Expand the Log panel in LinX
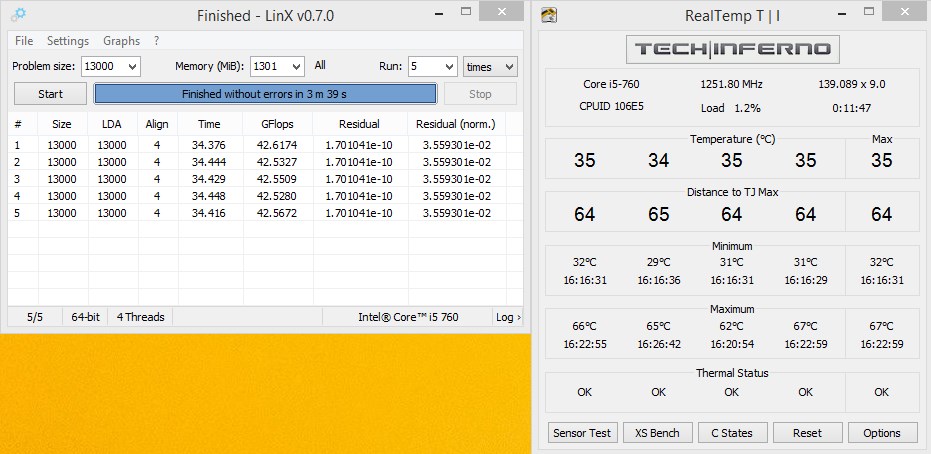931x454 pixels. pyautogui.click(x=508, y=317)
